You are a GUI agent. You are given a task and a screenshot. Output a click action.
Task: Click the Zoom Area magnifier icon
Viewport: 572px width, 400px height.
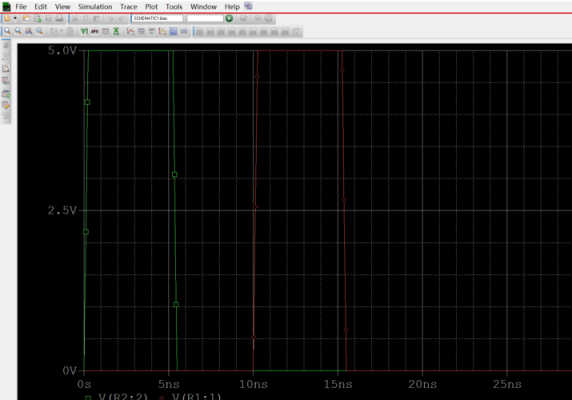click(28, 31)
